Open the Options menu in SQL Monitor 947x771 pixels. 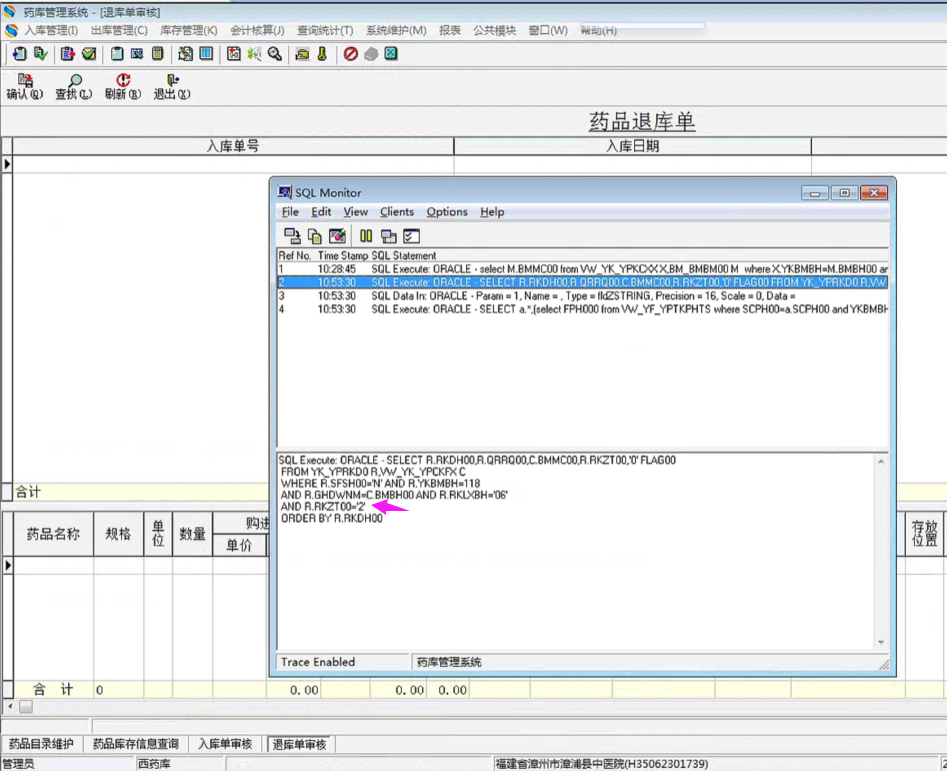(447, 212)
